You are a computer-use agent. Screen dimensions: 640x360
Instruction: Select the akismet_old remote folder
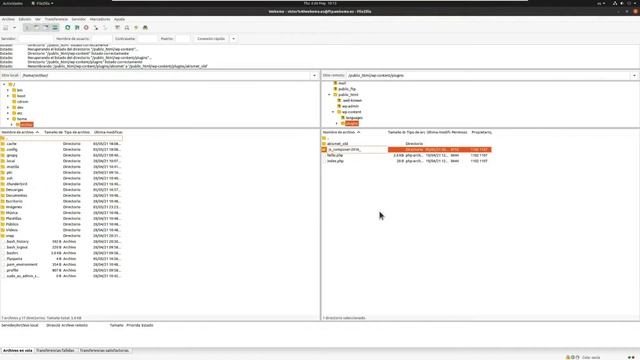[x=338, y=144]
